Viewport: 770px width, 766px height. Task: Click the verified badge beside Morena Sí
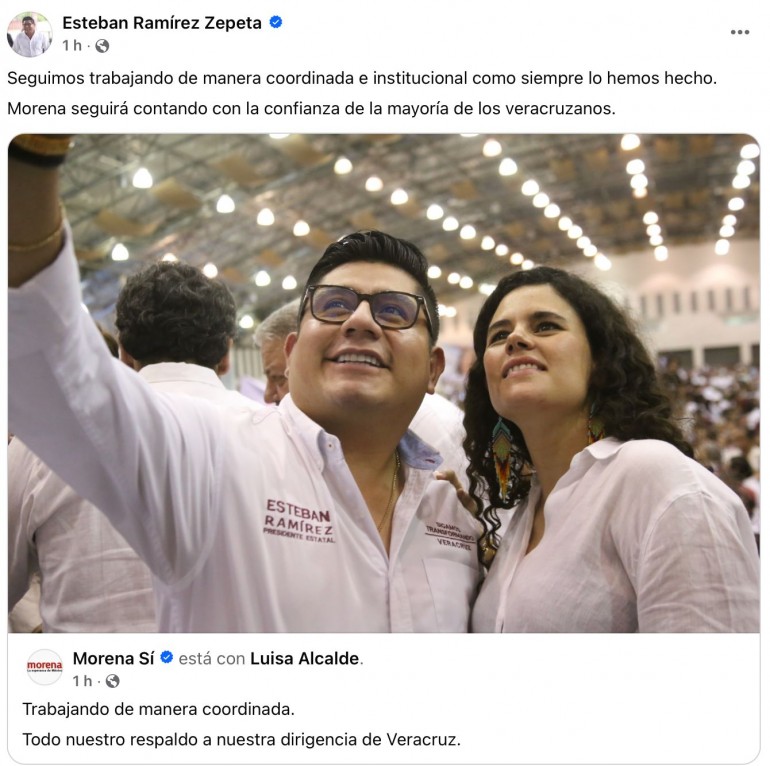[x=167, y=657]
